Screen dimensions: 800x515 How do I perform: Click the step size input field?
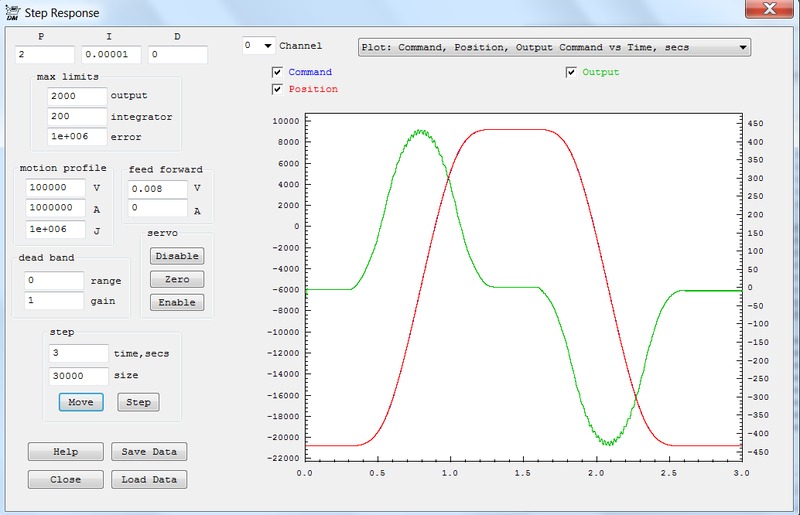point(77,376)
